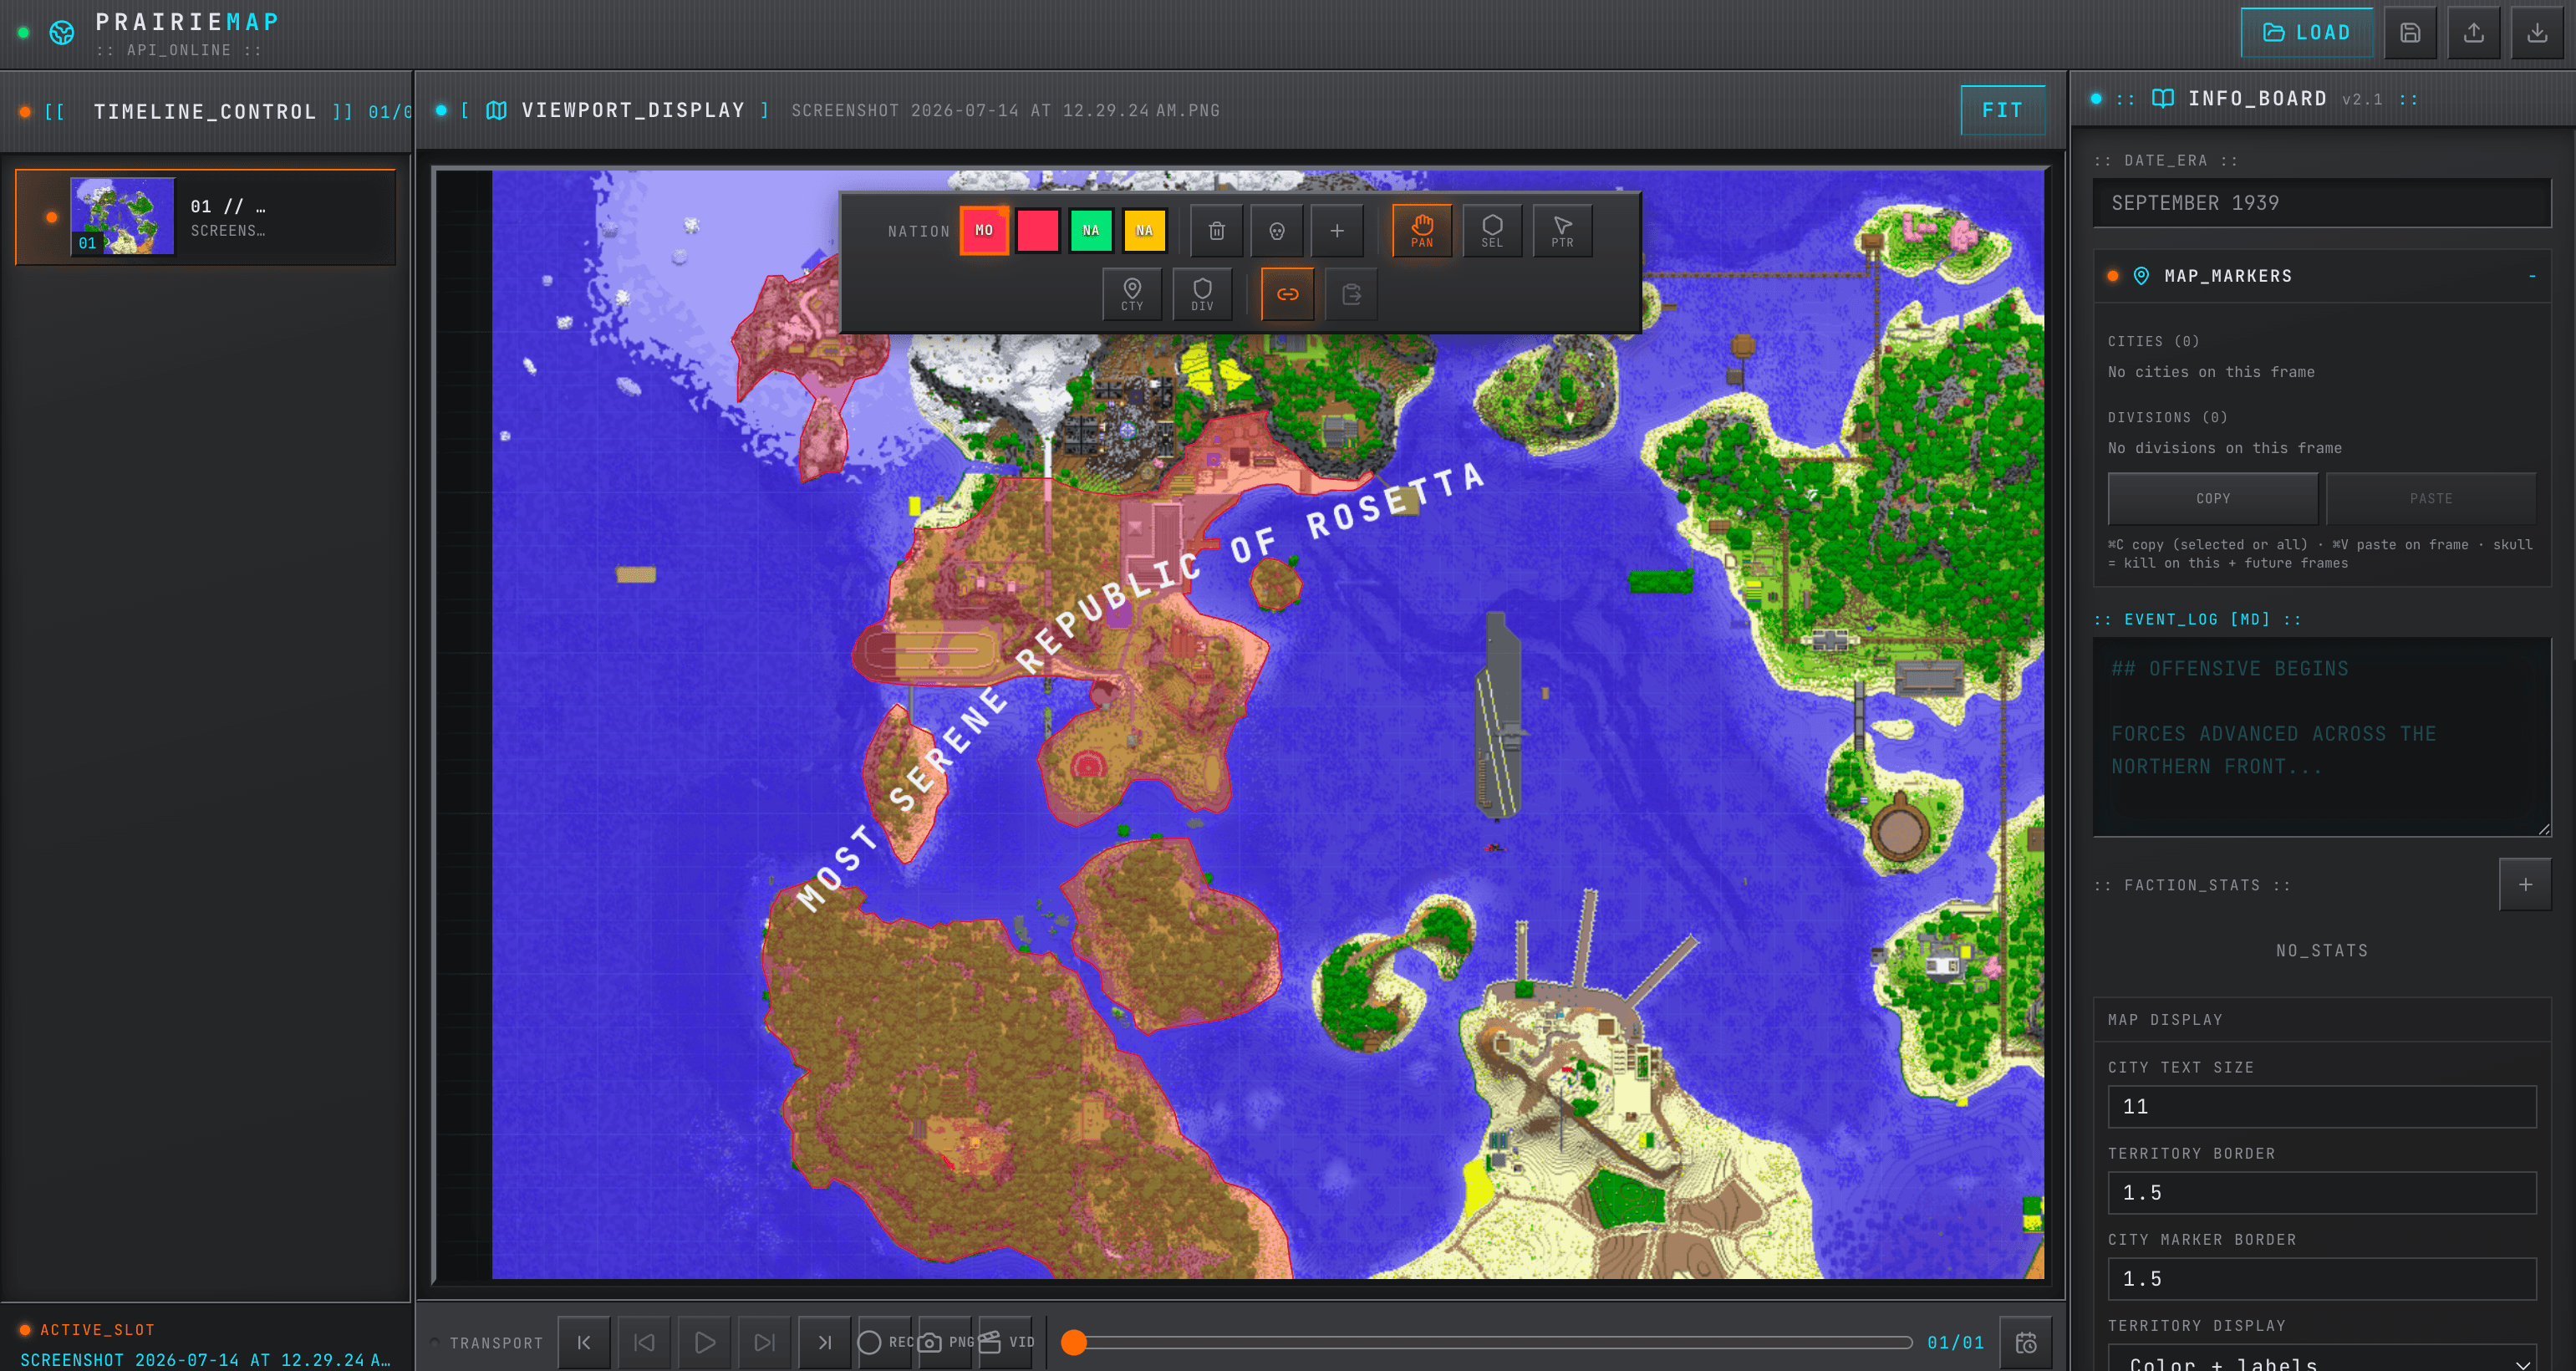Click into the EVENT_LOG text area
Image resolution: width=2576 pixels, height=1371 pixels.
(2322, 736)
